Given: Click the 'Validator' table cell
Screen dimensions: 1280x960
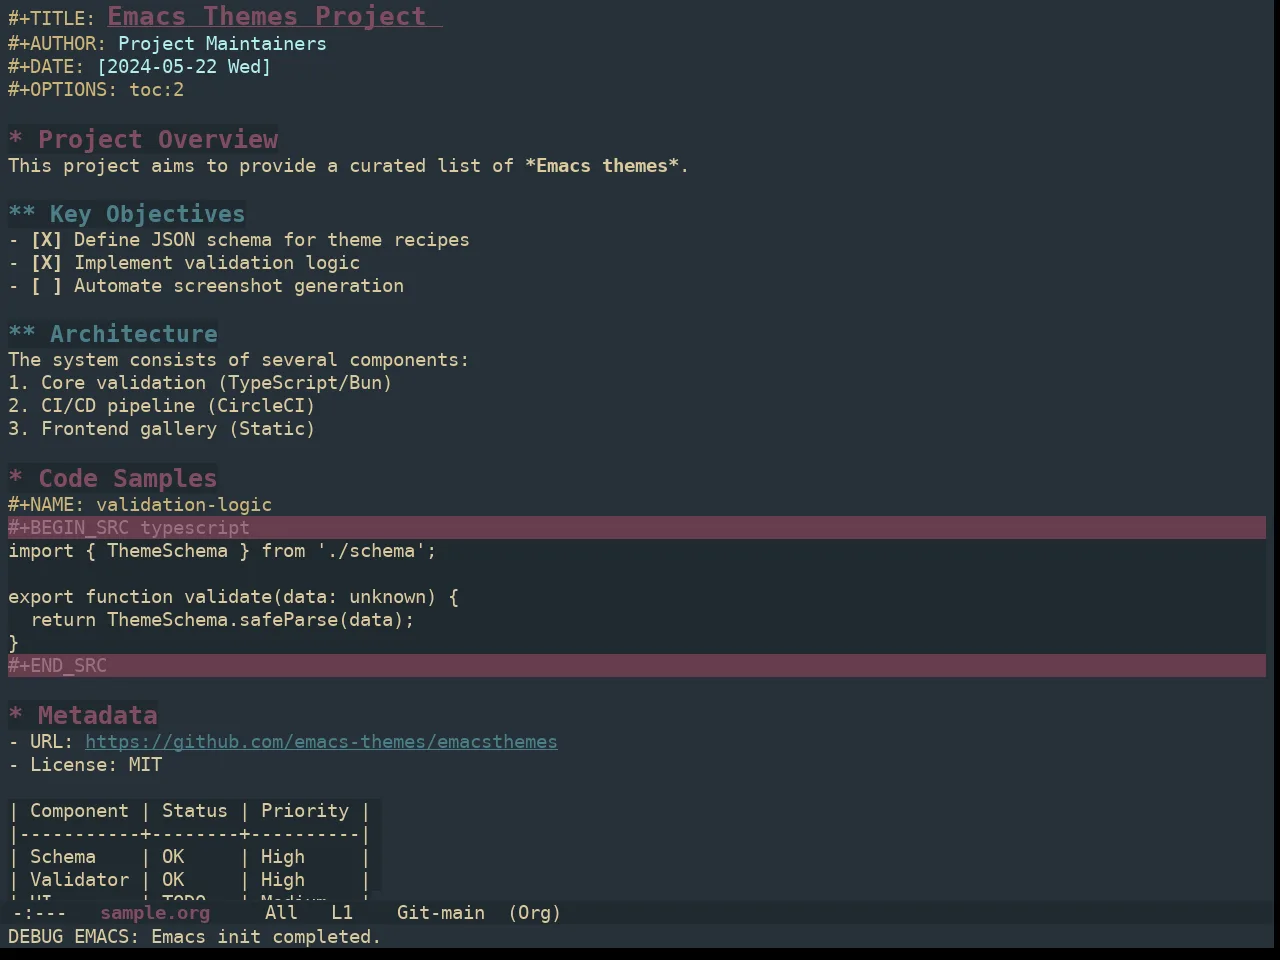Looking at the screenshot, I should [79, 880].
